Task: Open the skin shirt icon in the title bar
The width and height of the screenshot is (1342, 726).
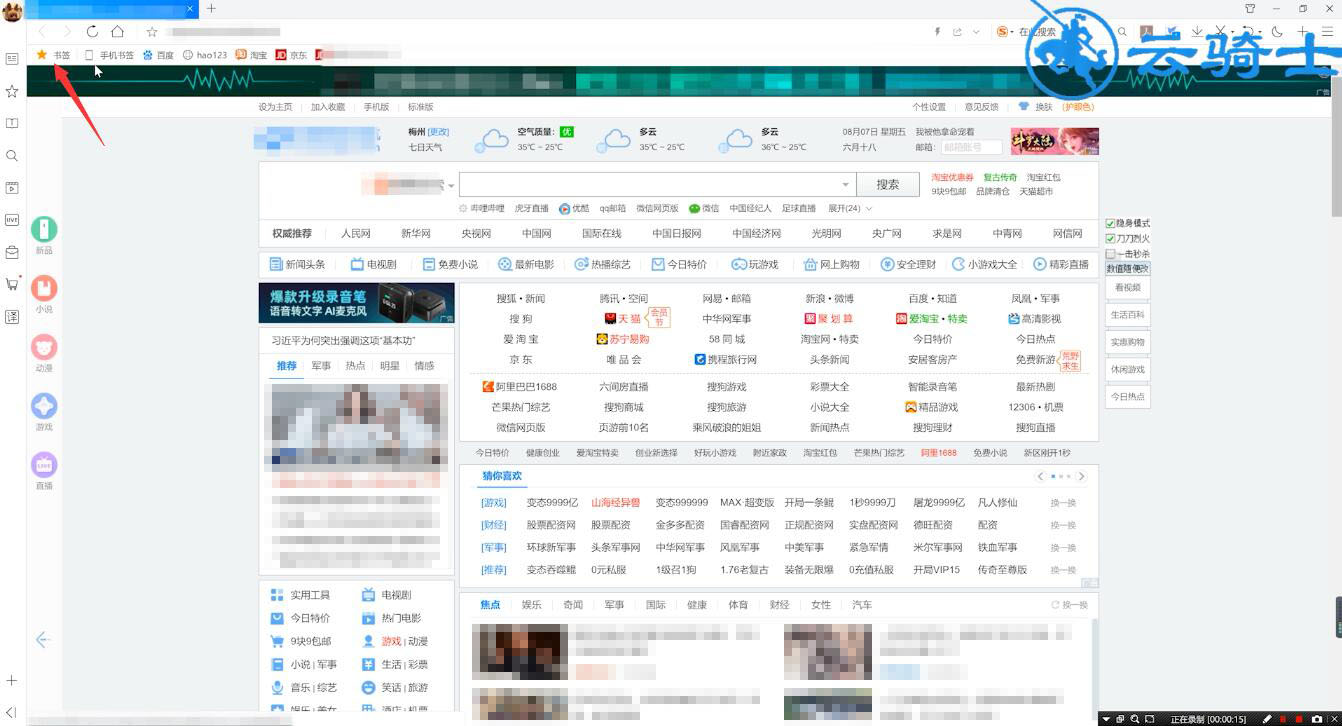Action: click(1251, 8)
